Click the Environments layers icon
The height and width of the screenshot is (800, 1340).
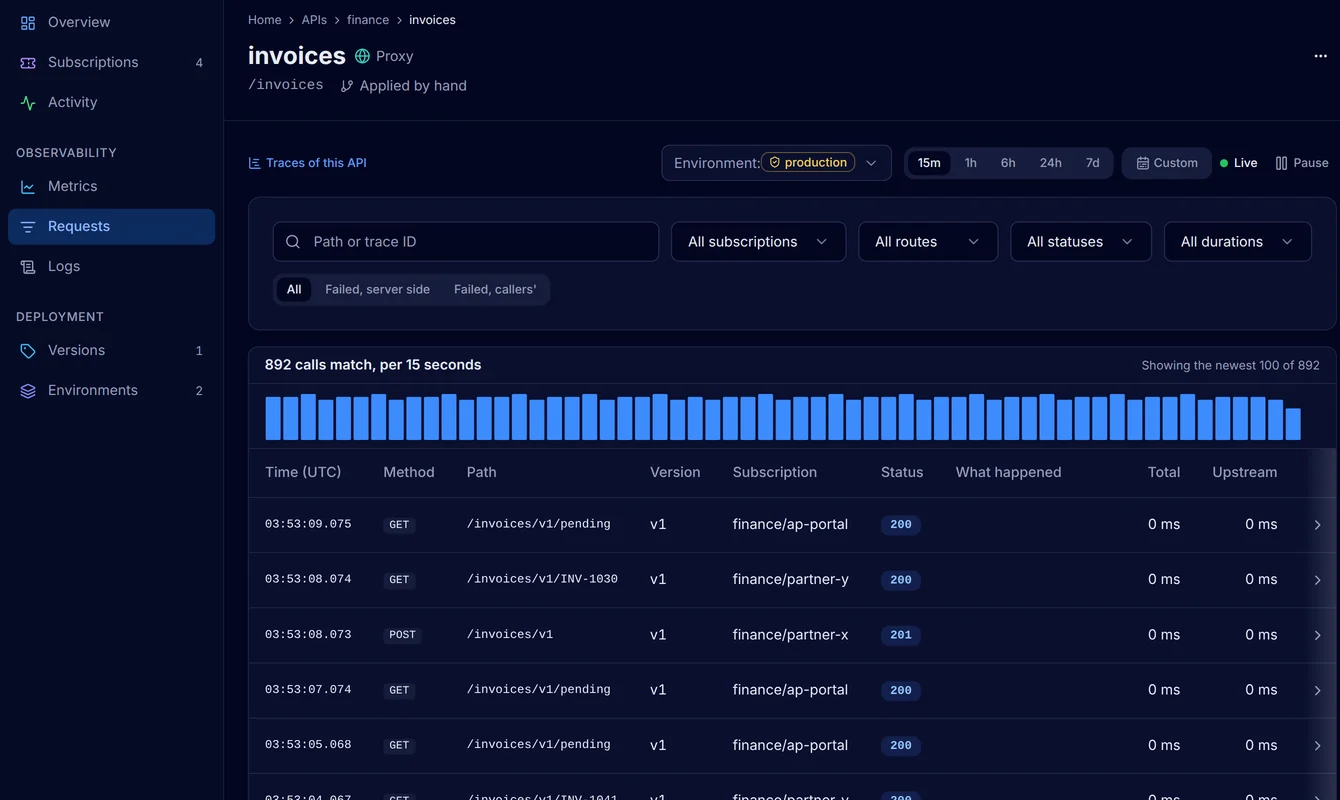point(28,390)
